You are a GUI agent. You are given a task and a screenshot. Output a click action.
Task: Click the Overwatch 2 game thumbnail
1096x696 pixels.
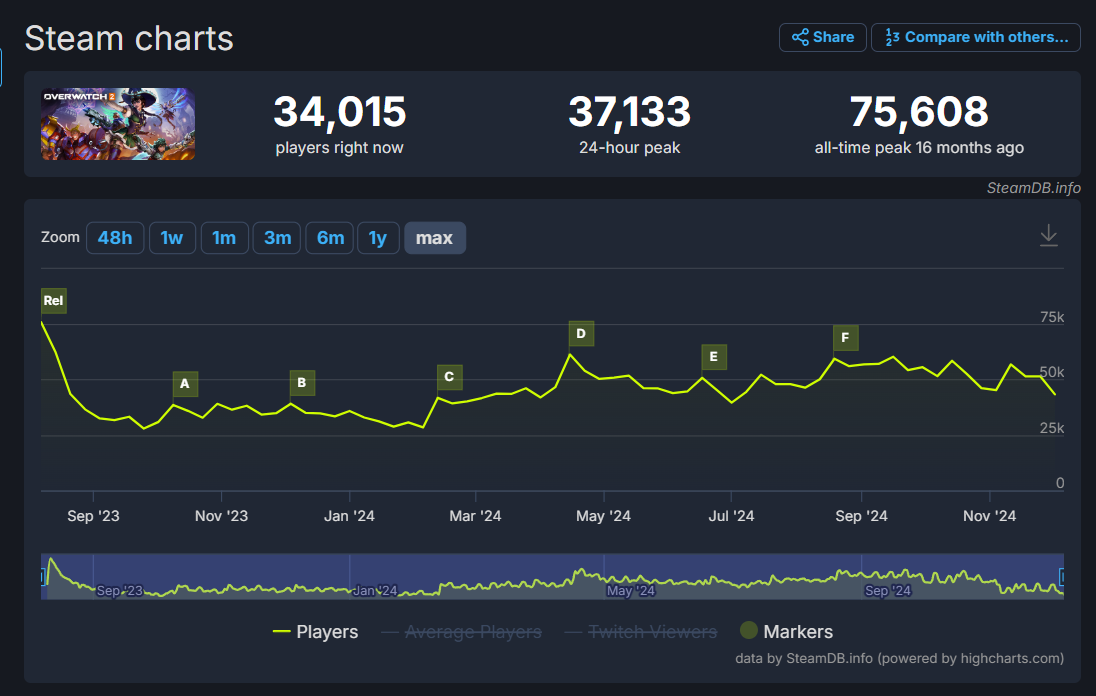pyautogui.click(x=118, y=124)
